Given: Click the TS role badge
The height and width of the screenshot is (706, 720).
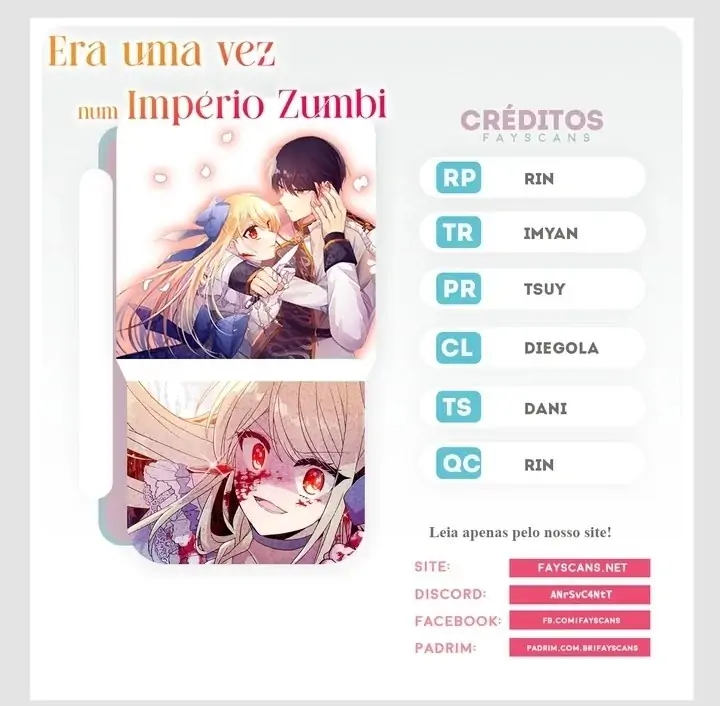Looking at the screenshot, I should point(458,407).
